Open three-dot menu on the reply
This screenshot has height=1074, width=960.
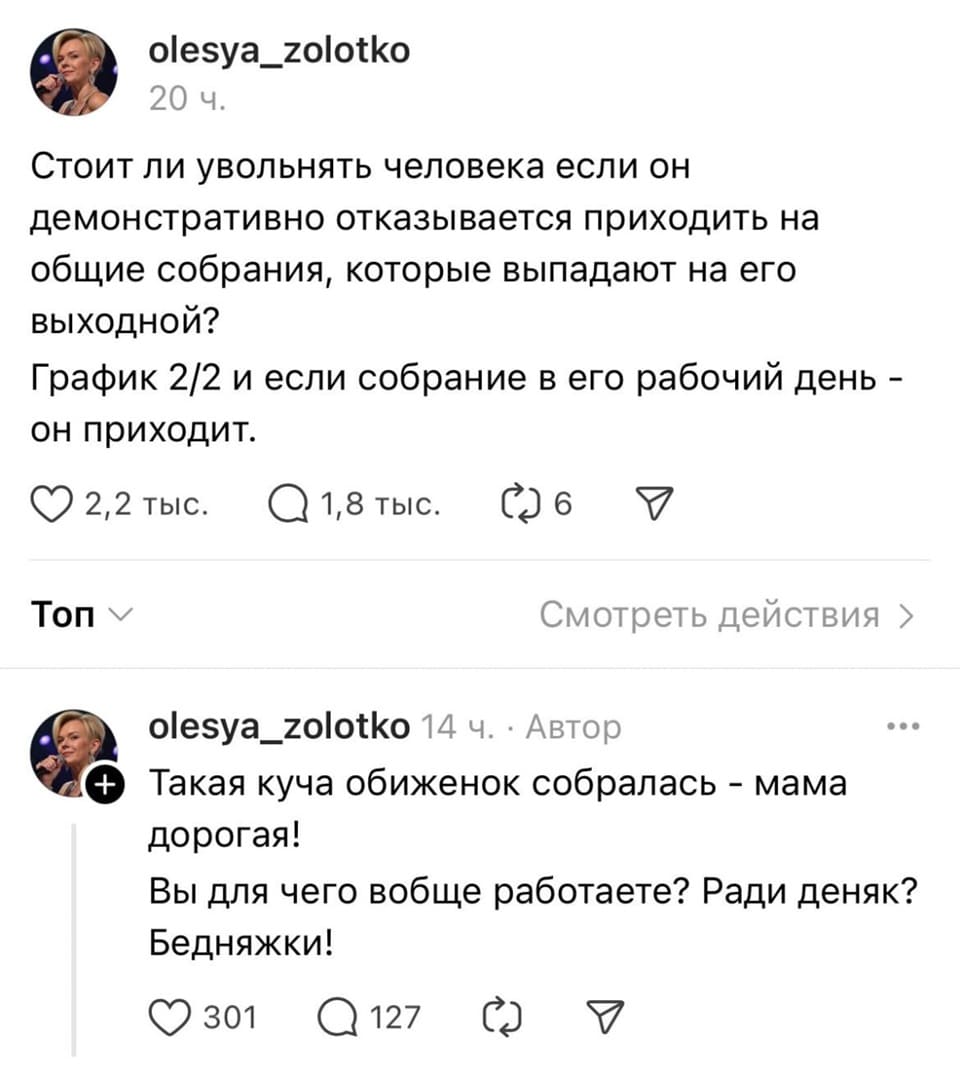903,727
